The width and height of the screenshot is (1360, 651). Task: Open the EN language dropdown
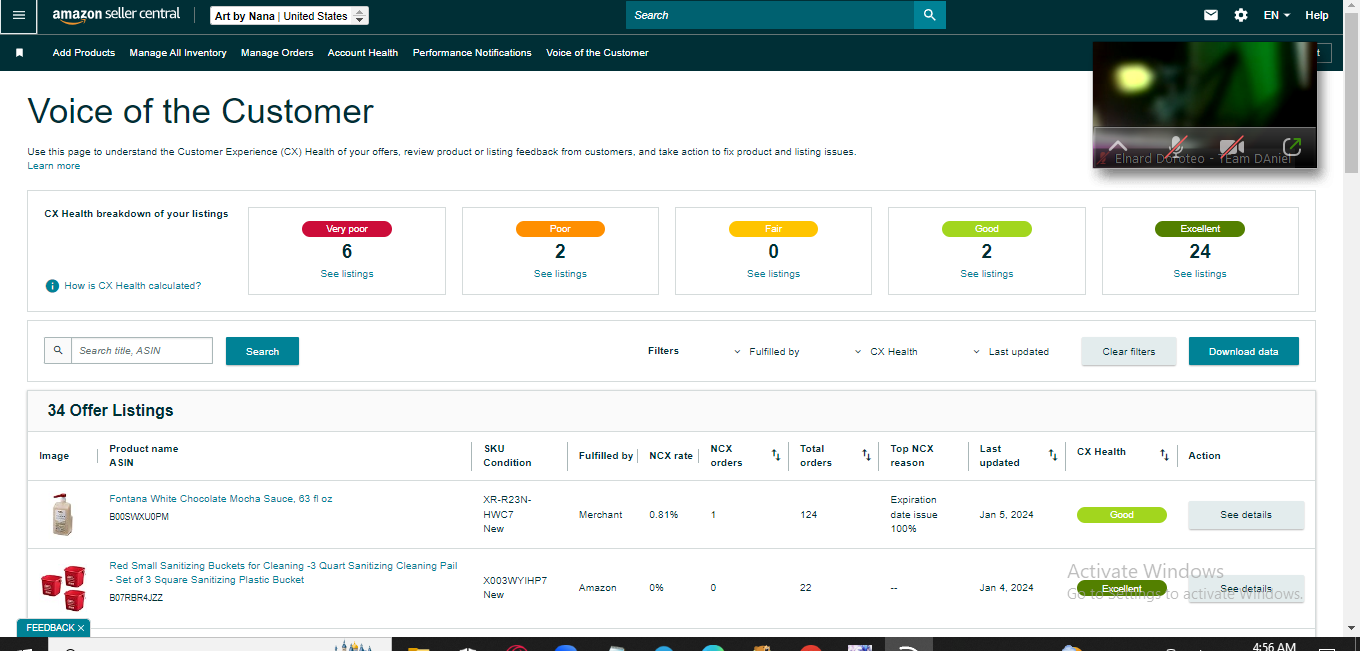(x=1277, y=15)
